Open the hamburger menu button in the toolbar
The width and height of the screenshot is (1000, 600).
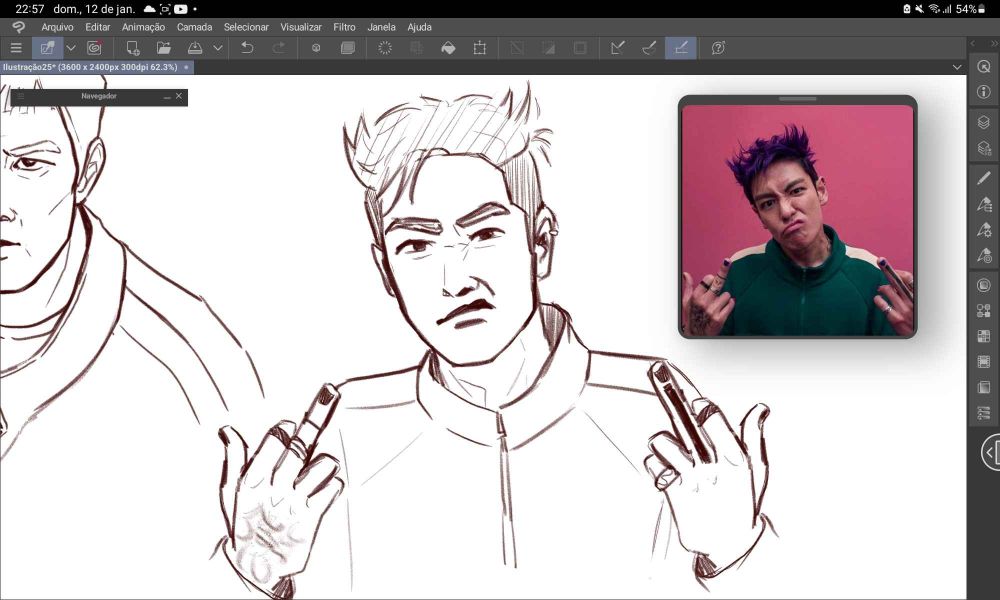click(15, 47)
